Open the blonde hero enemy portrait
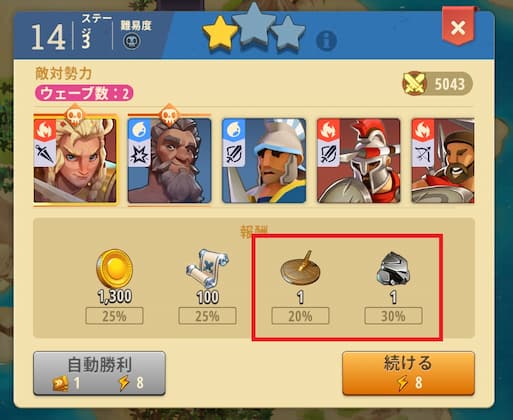This screenshot has height=420, width=513. point(75,161)
